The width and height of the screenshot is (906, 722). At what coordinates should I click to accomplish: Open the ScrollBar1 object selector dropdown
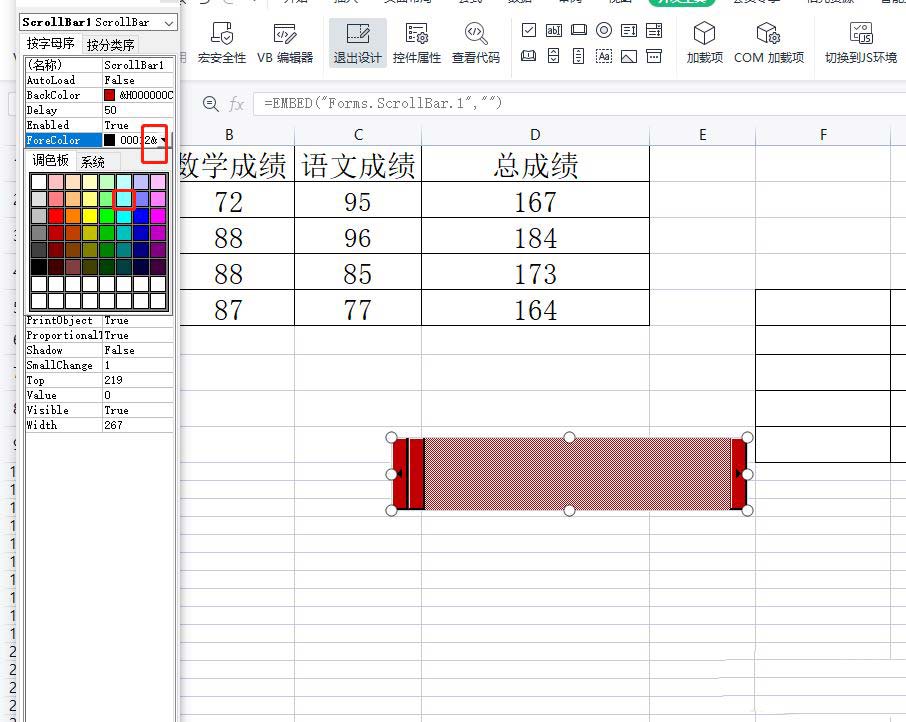coord(169,23)
